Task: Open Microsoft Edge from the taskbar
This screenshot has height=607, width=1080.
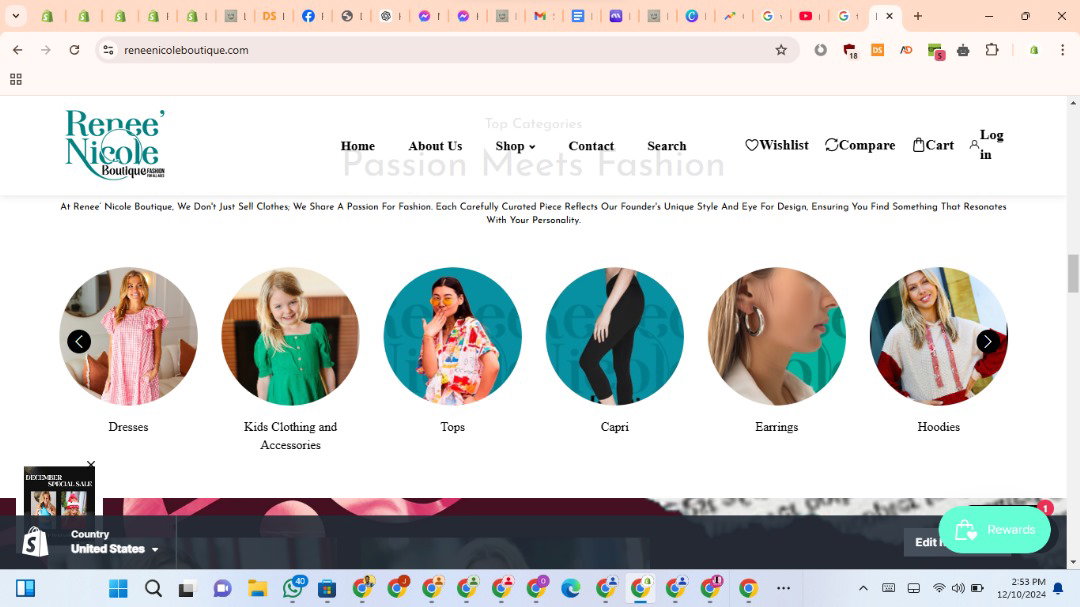Action: click(570, 588)
